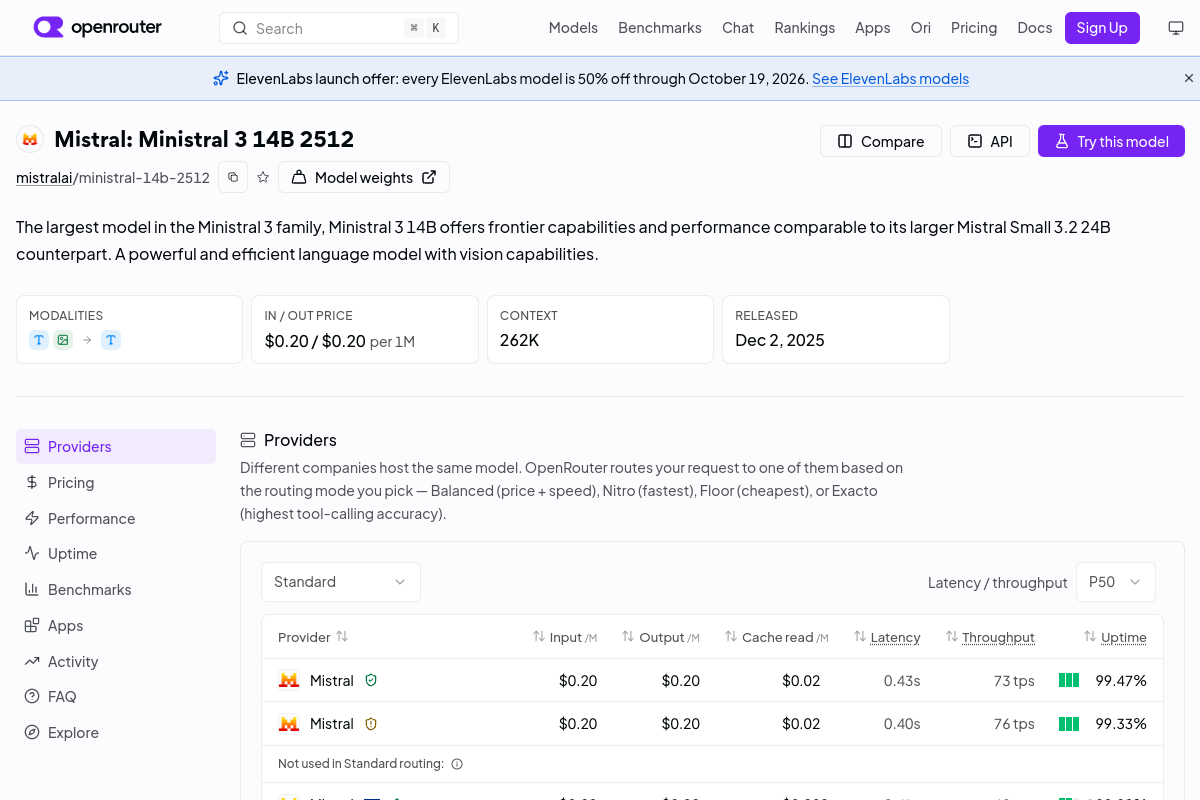The width and height of the screenshot is (1200, 800).
Task: Star this model as a favorite
Action: point(263,177)
